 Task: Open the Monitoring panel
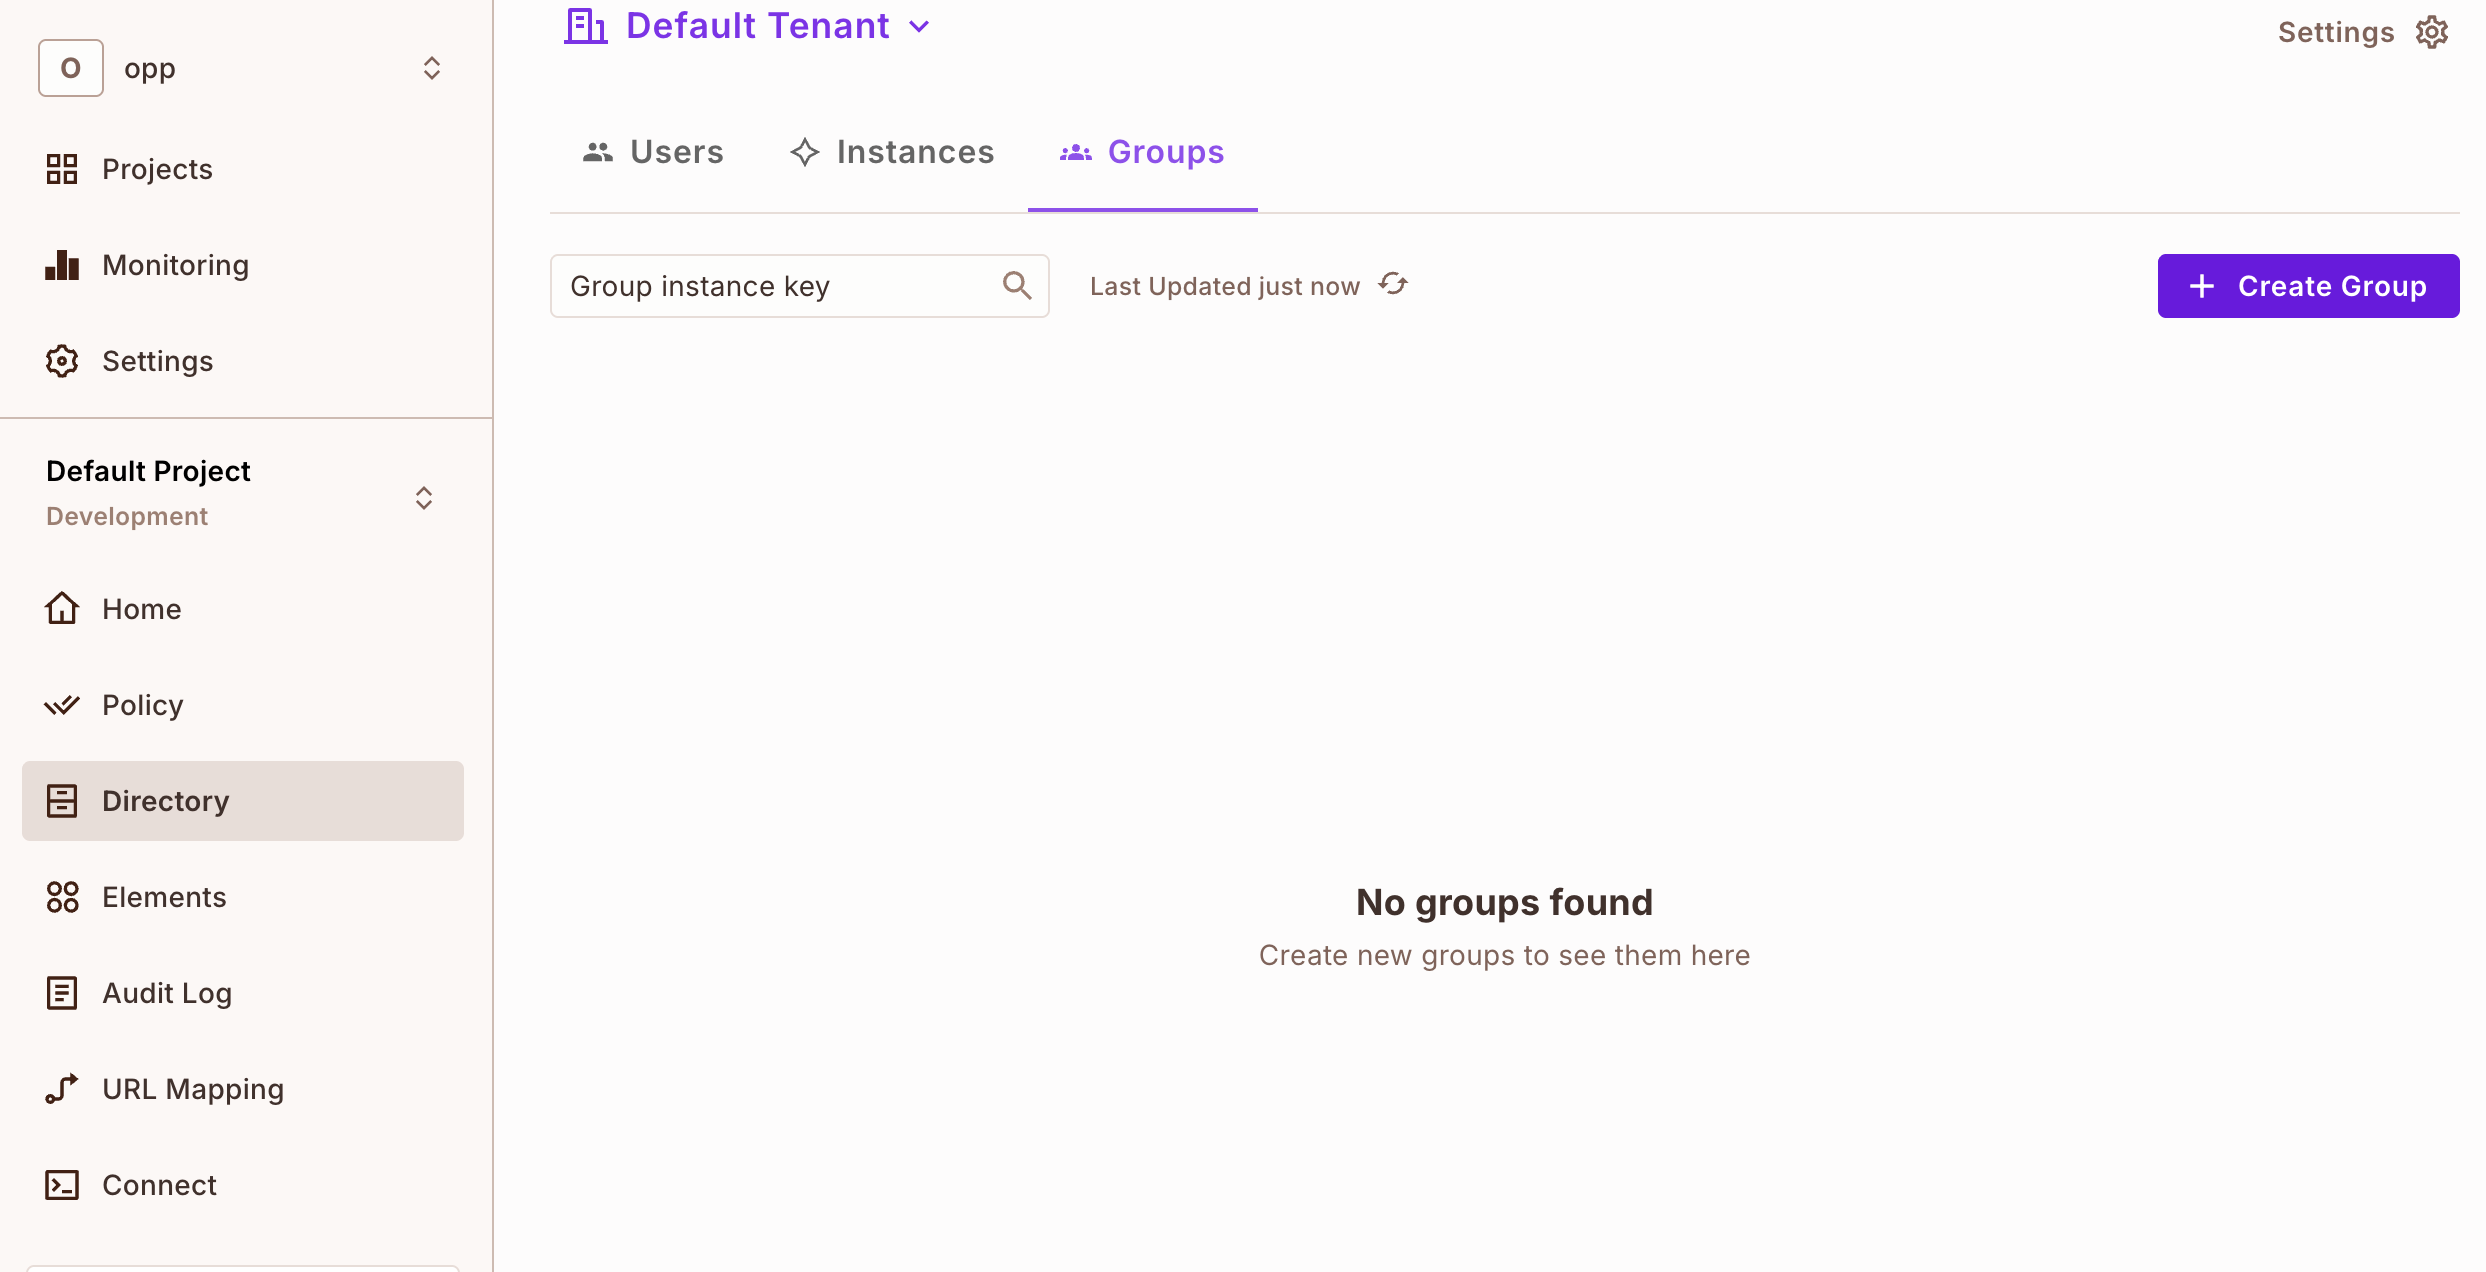[175, 265]
